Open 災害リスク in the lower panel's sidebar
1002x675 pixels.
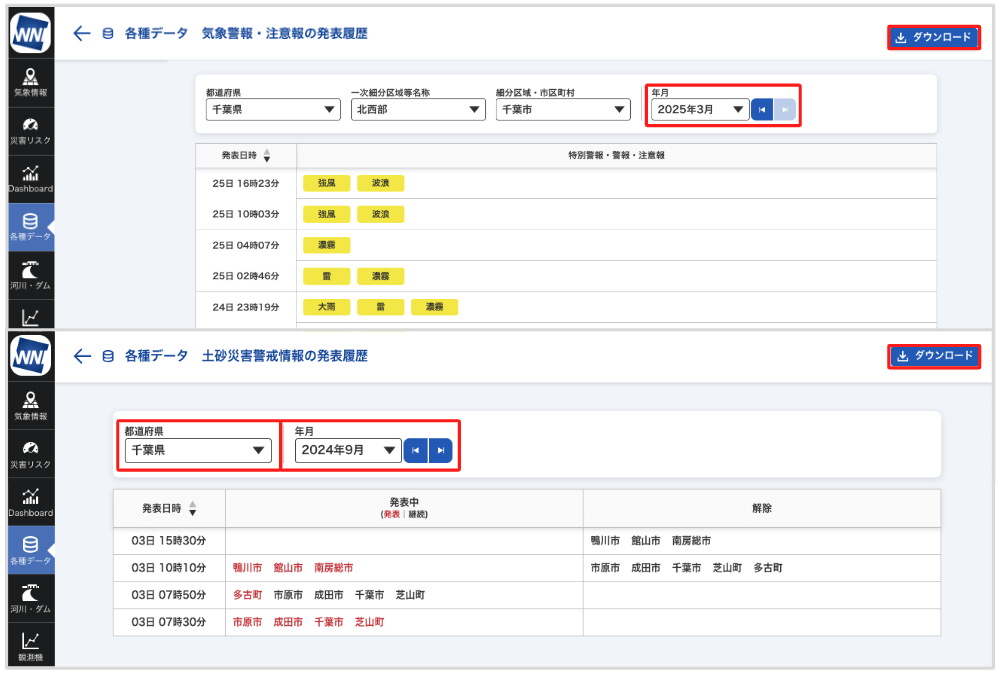(x=30, y=455)
